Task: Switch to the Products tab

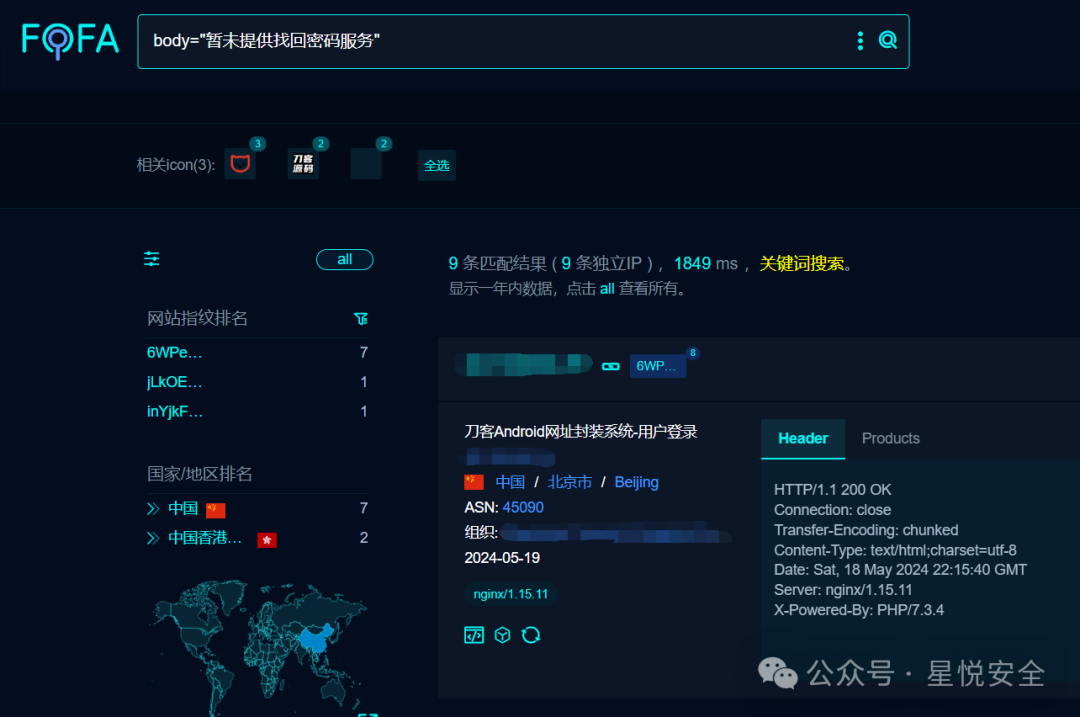Action: pyautogui.click(x=891, y=439)
